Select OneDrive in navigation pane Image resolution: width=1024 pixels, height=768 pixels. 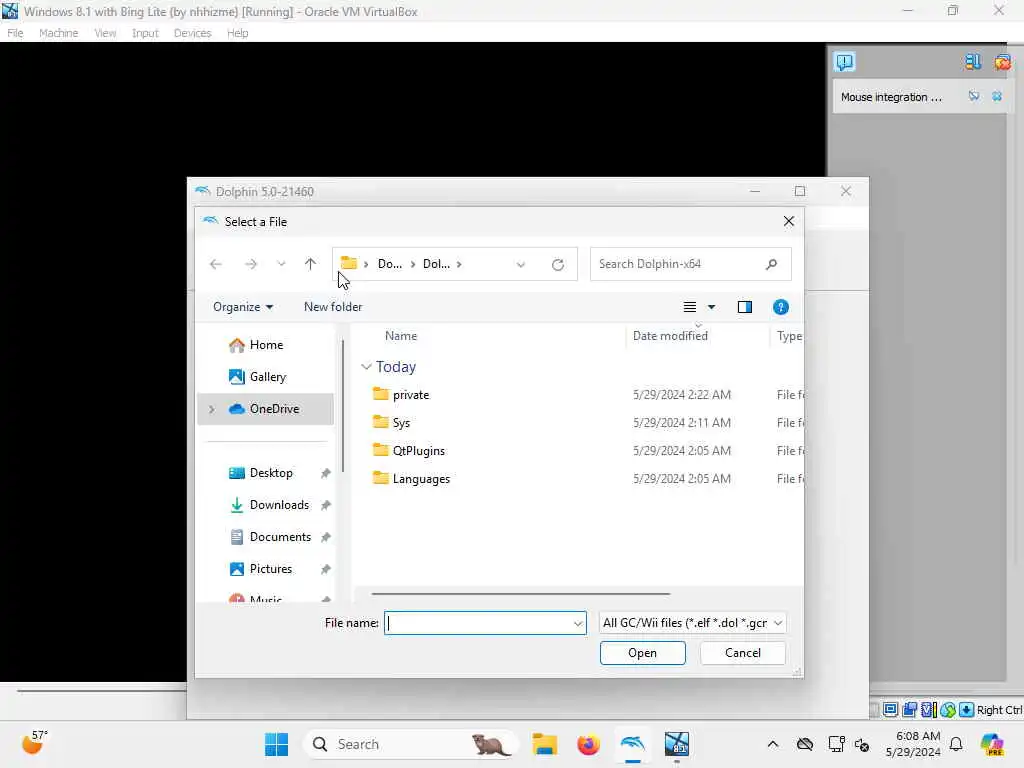coord(265,409)
